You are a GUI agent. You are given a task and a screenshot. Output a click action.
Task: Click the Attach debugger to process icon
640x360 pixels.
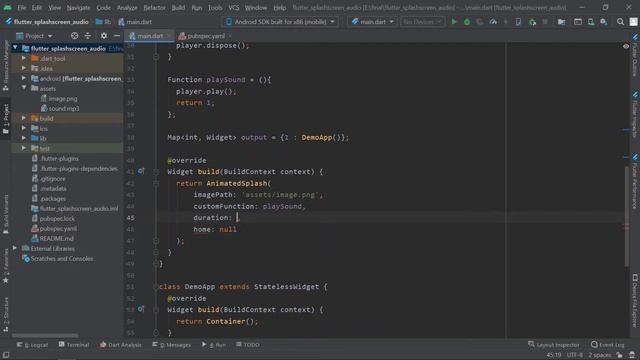532,22
